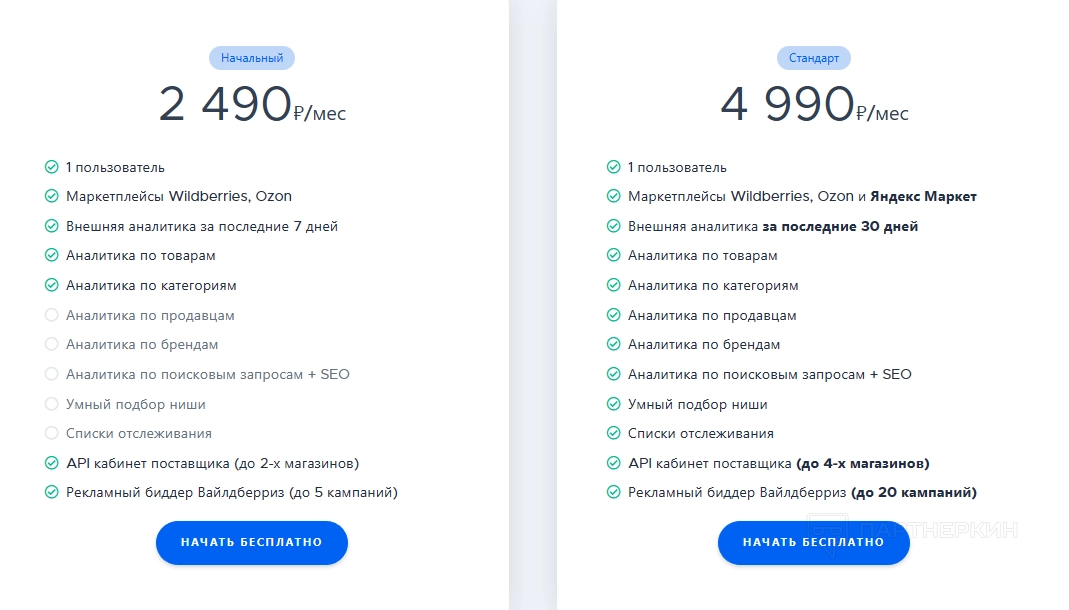Click check icon beside 30 дней analytics

[x=614, y=226]
